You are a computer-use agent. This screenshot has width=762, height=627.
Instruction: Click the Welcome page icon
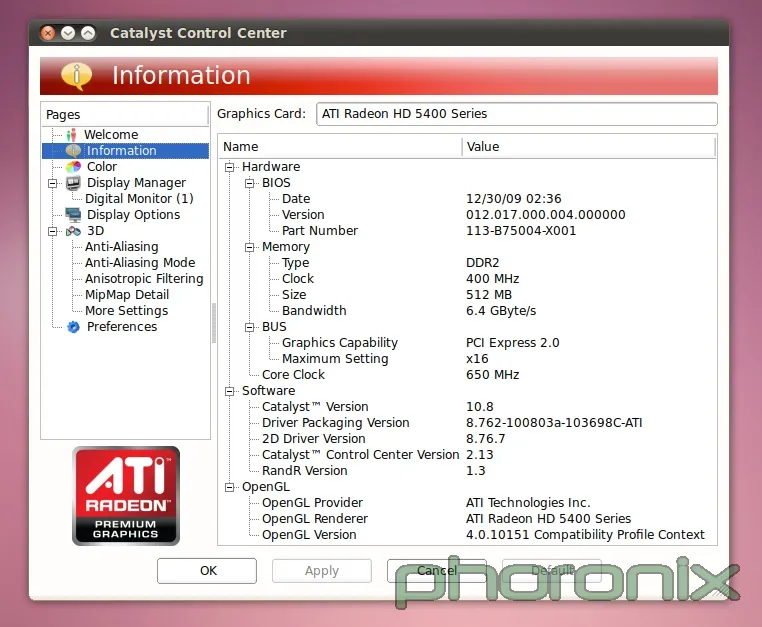point(71,135)
